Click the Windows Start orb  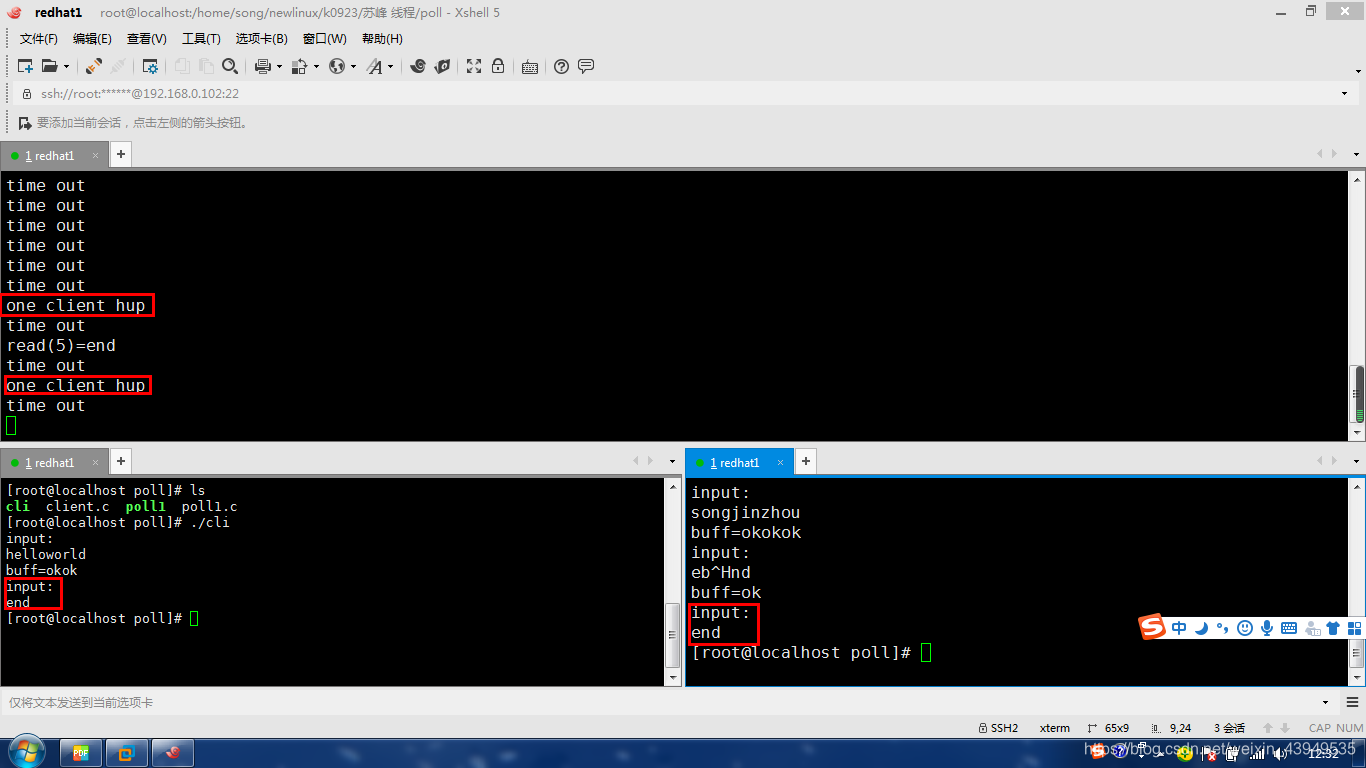point(25,752)
